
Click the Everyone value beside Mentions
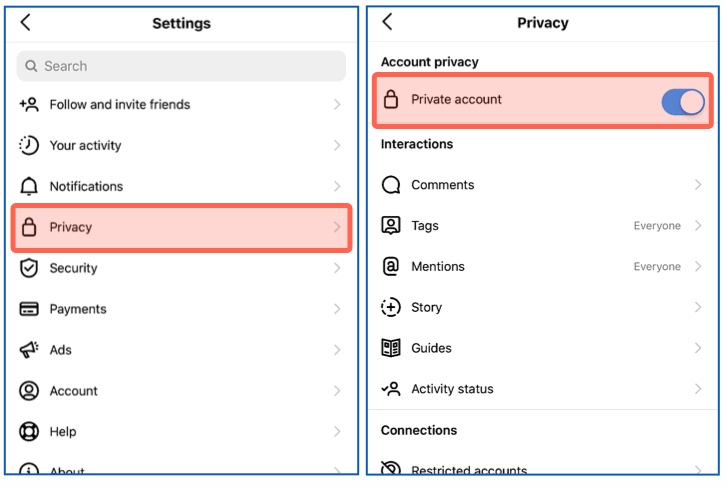click(657, 267)
